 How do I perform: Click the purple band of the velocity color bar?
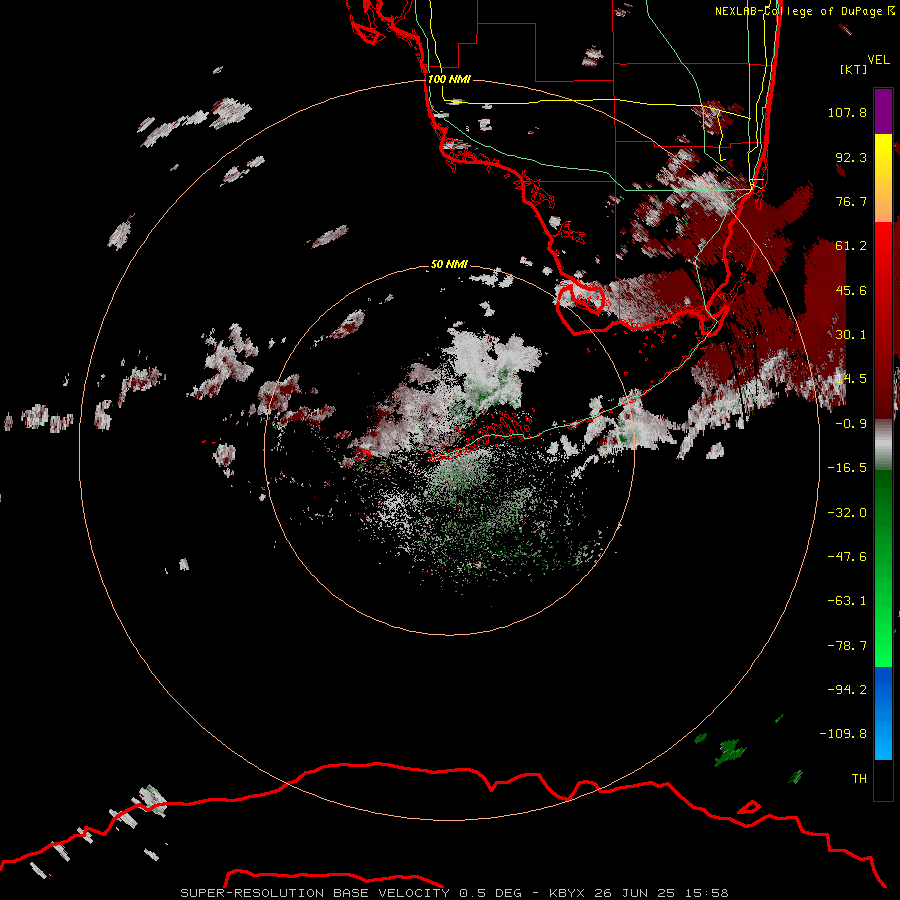883,111
